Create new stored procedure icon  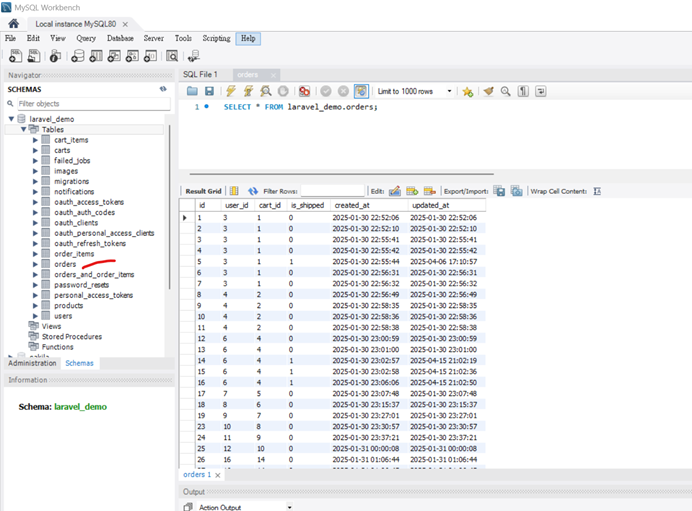pyautogui.click(x=132, y=56)
